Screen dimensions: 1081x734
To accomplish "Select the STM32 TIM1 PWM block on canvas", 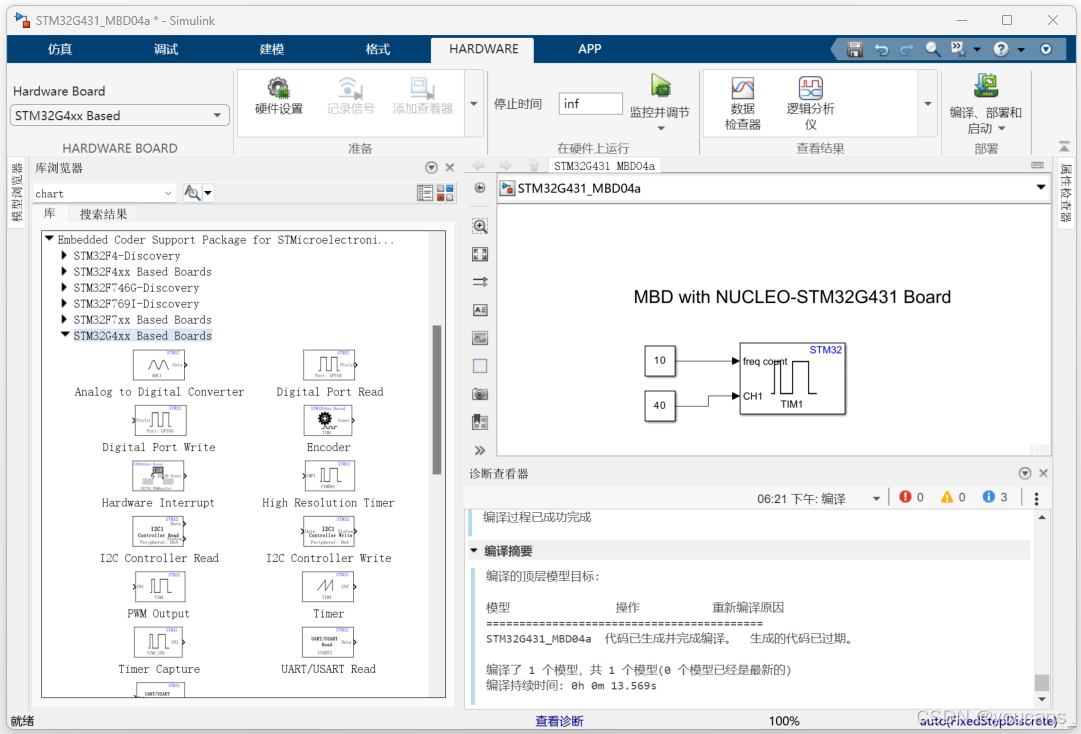I will click(x=792, y=378).
